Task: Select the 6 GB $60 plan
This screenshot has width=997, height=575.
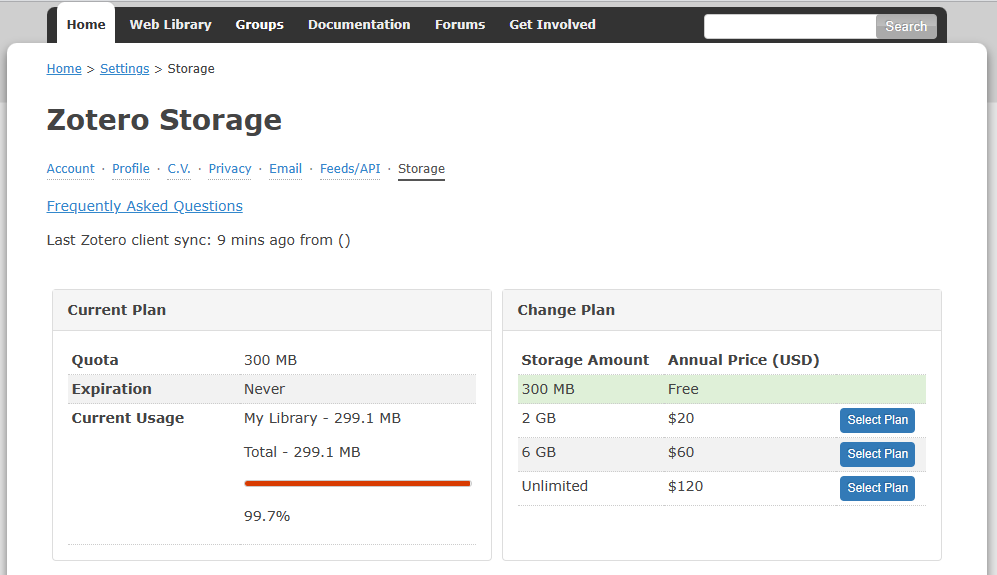Action: [877, 454]
